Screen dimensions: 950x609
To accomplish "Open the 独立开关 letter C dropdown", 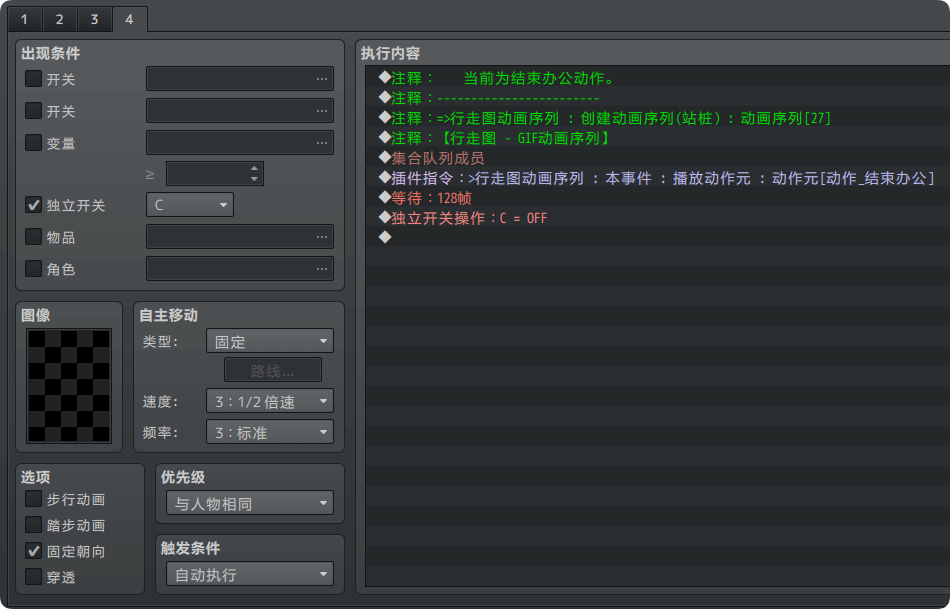I will pyautogui.click(x=190, y=205).
